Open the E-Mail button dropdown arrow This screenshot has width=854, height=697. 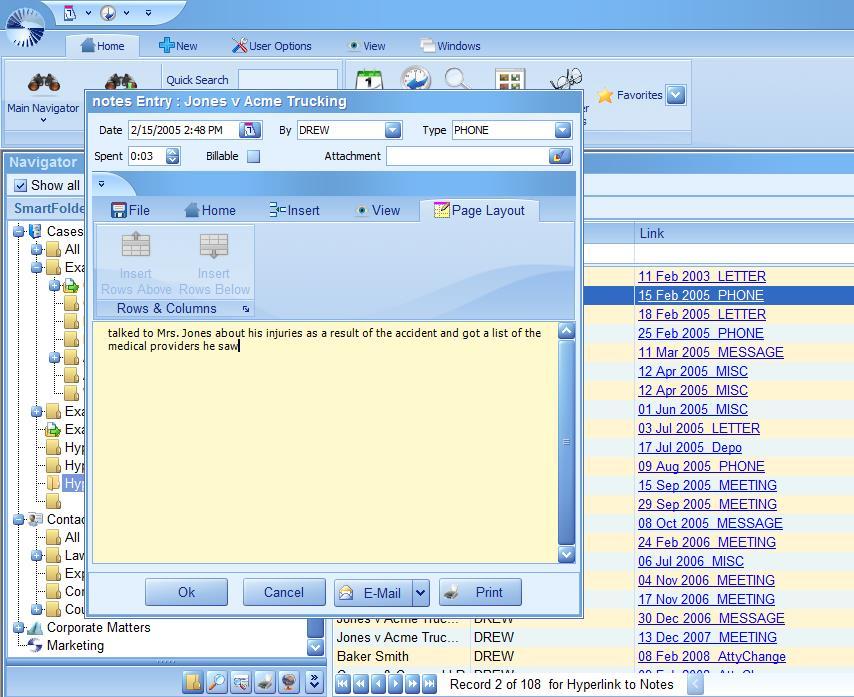tap(420, 592)
